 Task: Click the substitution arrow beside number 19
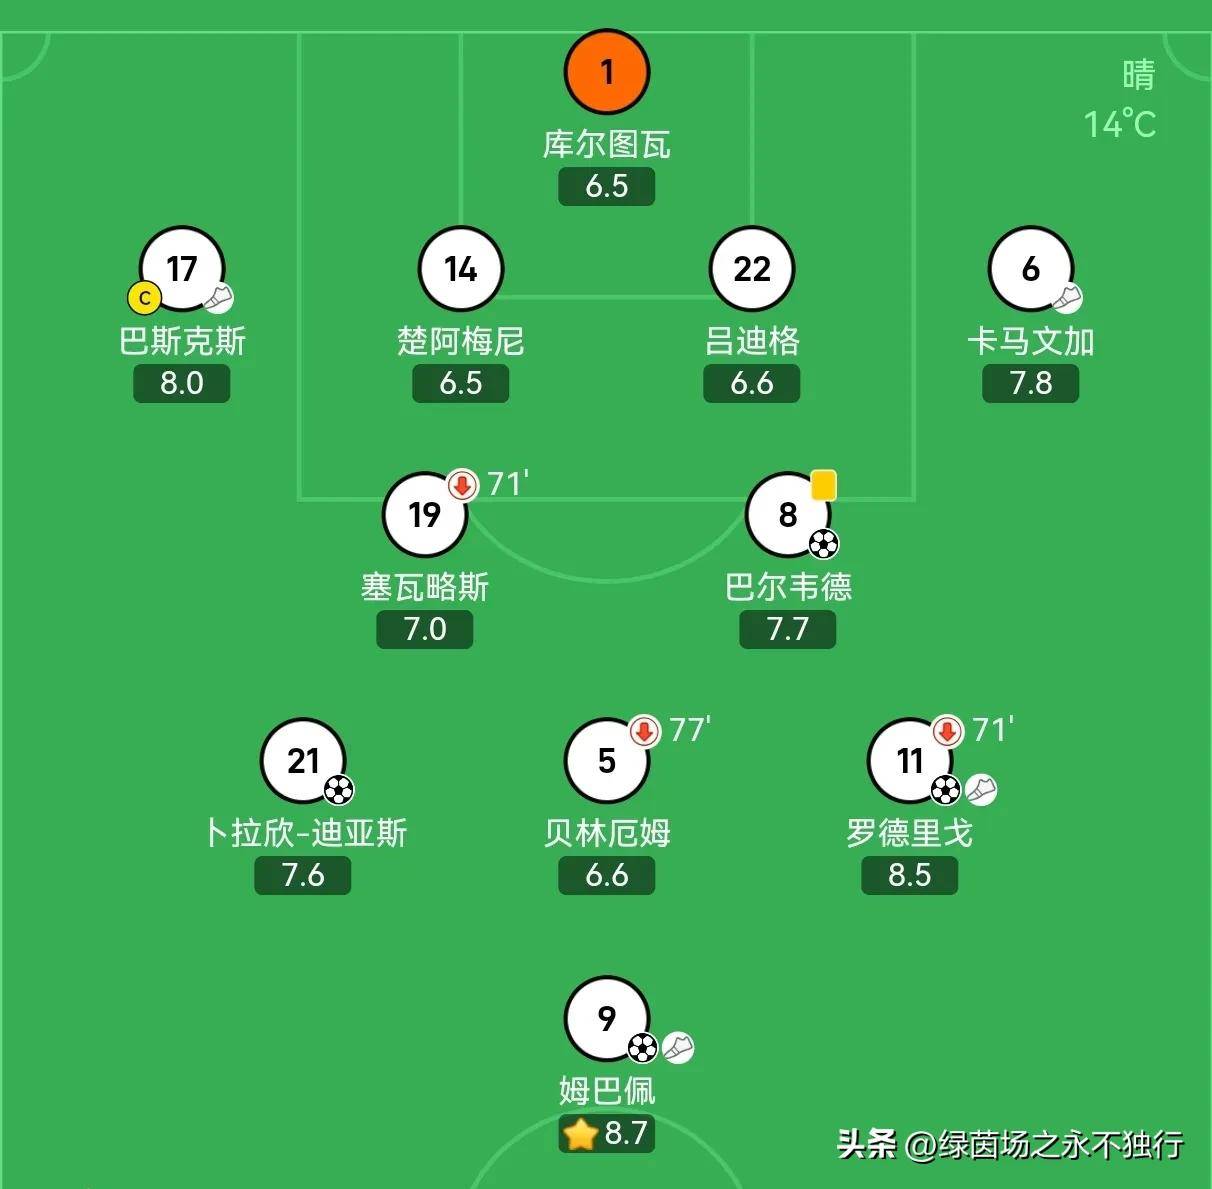[x=462, y=486]
